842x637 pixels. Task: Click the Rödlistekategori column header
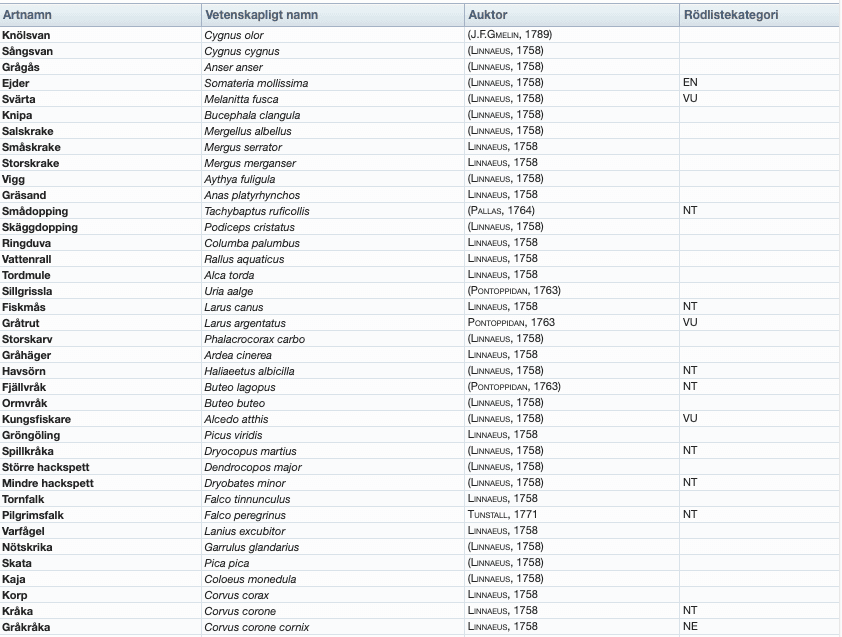coord(730,15)
